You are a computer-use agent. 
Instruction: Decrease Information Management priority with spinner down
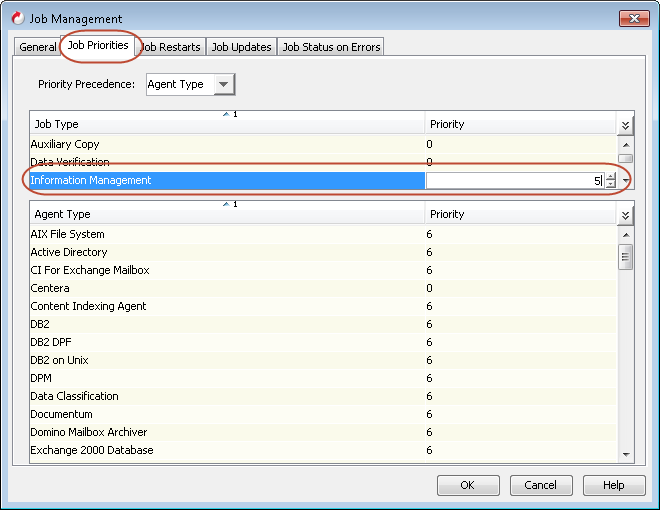[611, 185]
